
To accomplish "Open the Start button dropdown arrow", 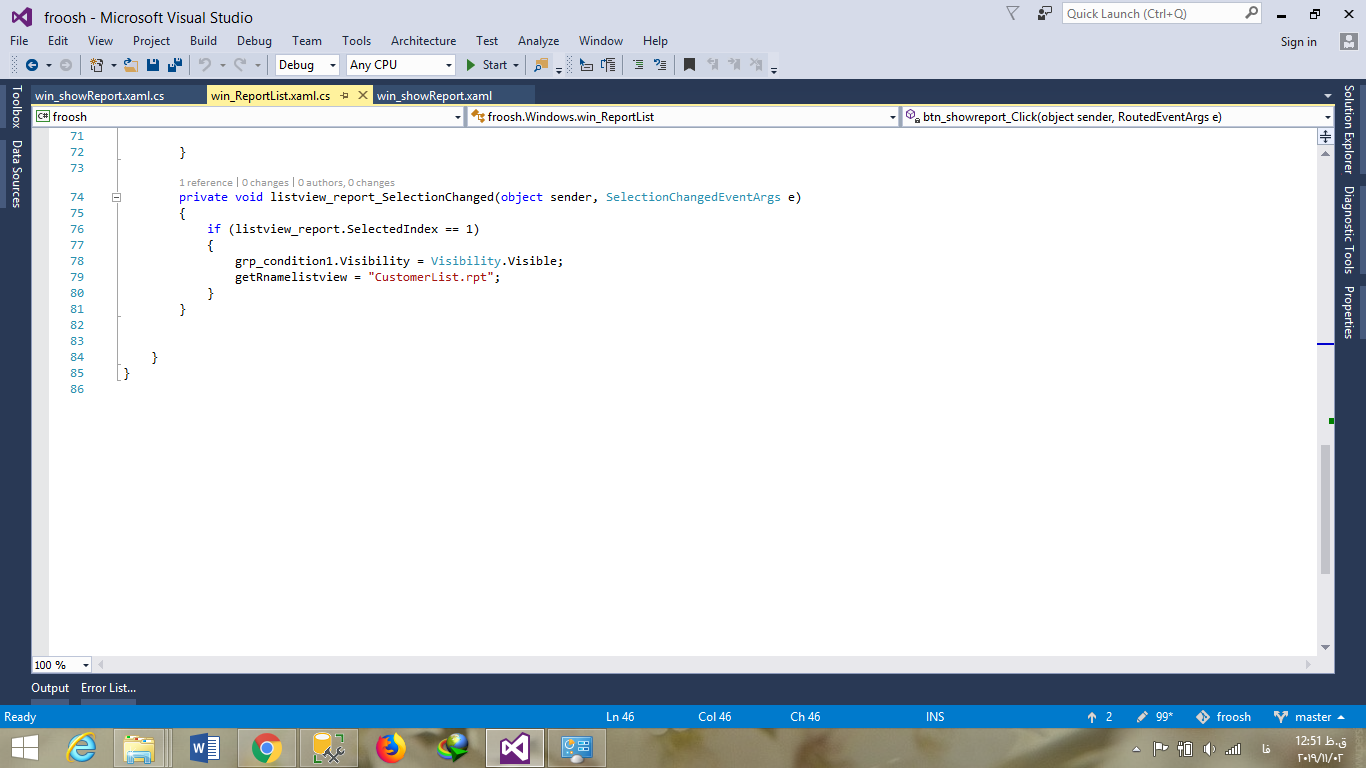I will point(516,65).
